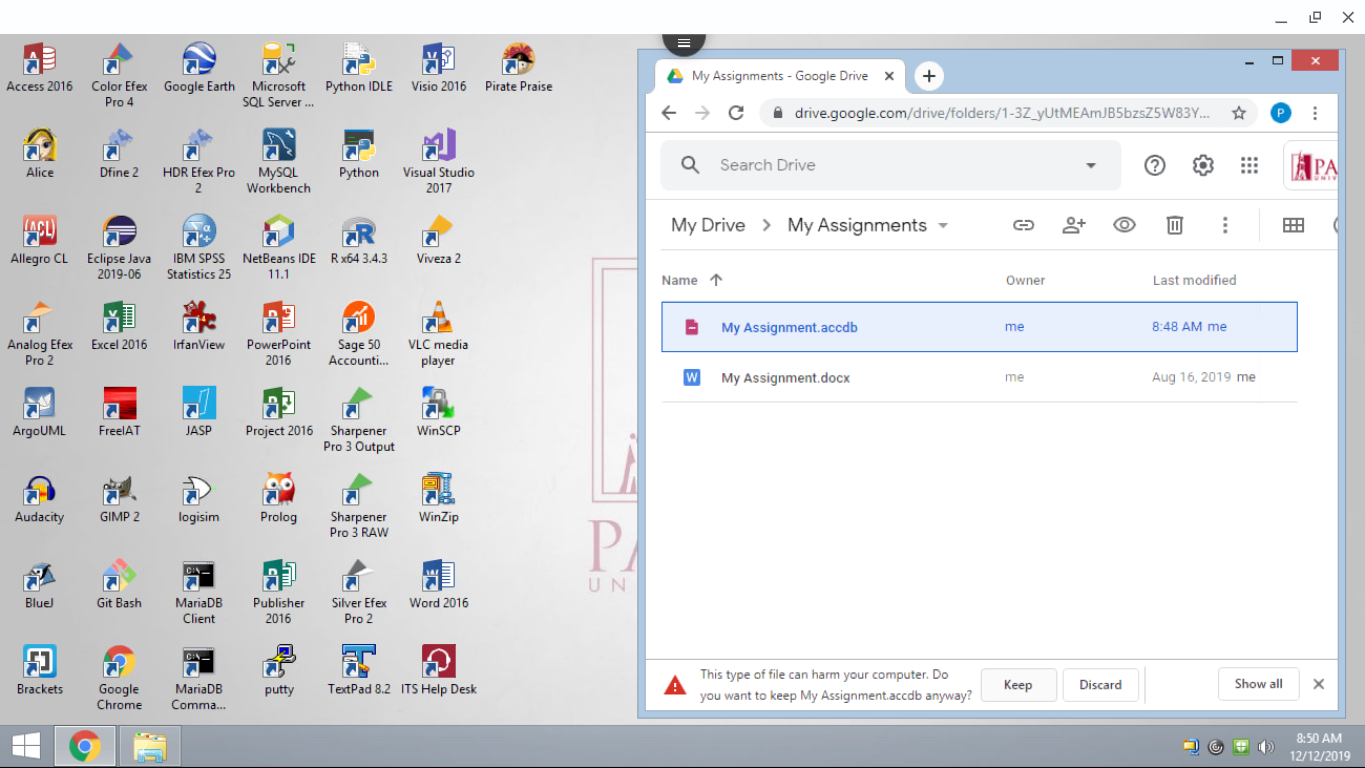Open Google apps grid in Drive

1249,166
